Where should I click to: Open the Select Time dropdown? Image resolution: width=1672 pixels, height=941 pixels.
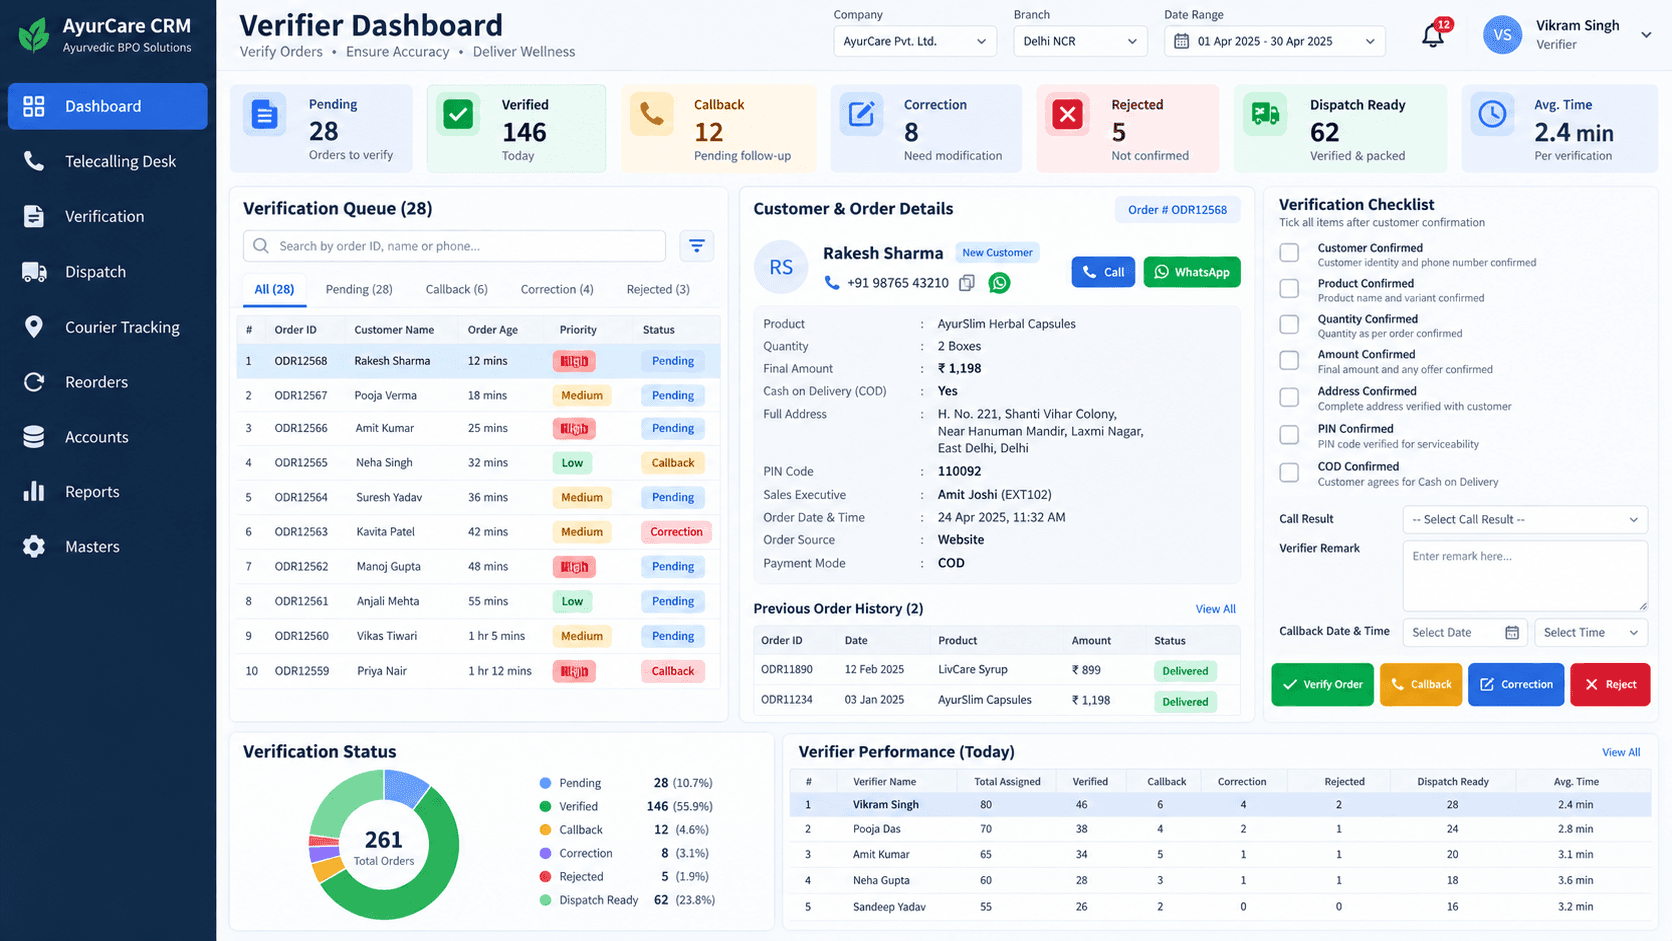click(1591, 632)
